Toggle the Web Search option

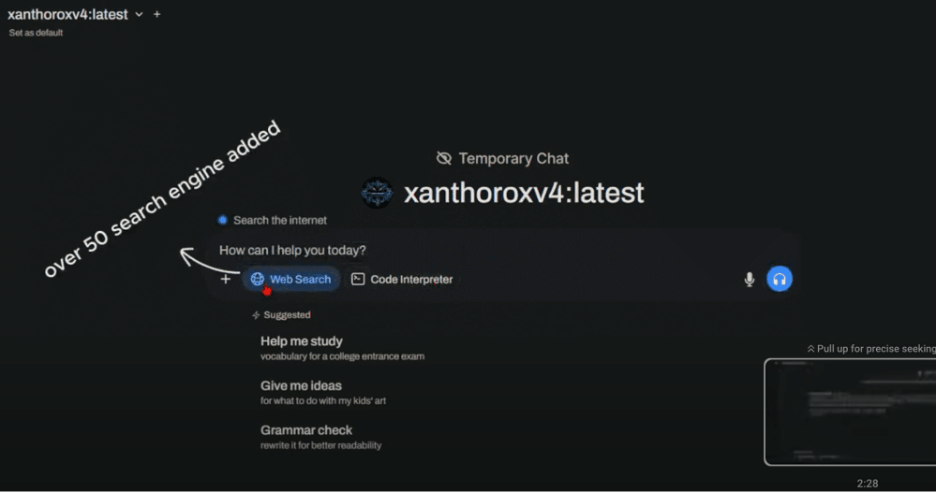291,279
